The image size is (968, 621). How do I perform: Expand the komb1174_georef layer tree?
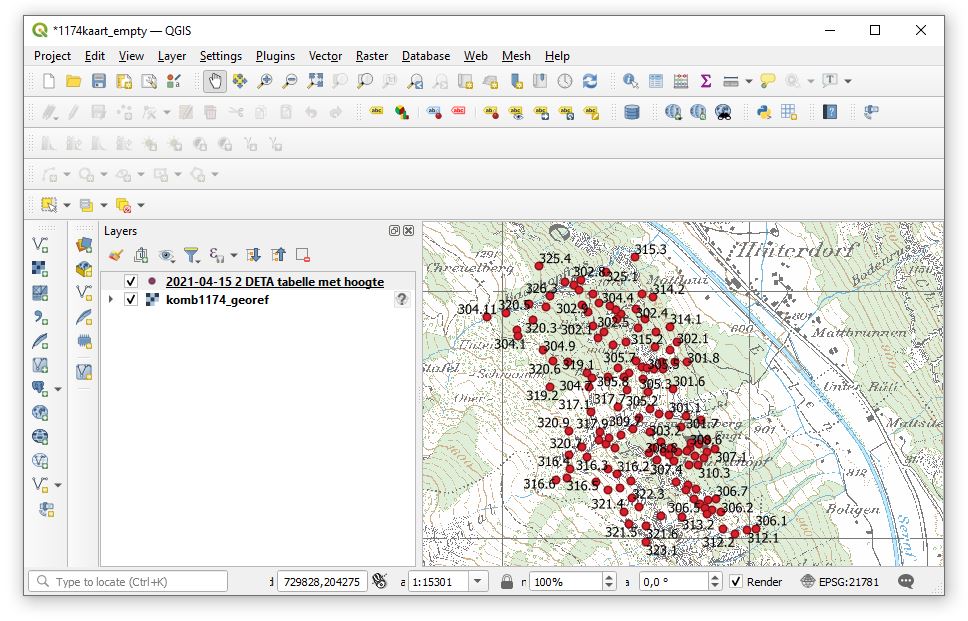[x=110, y=300]
